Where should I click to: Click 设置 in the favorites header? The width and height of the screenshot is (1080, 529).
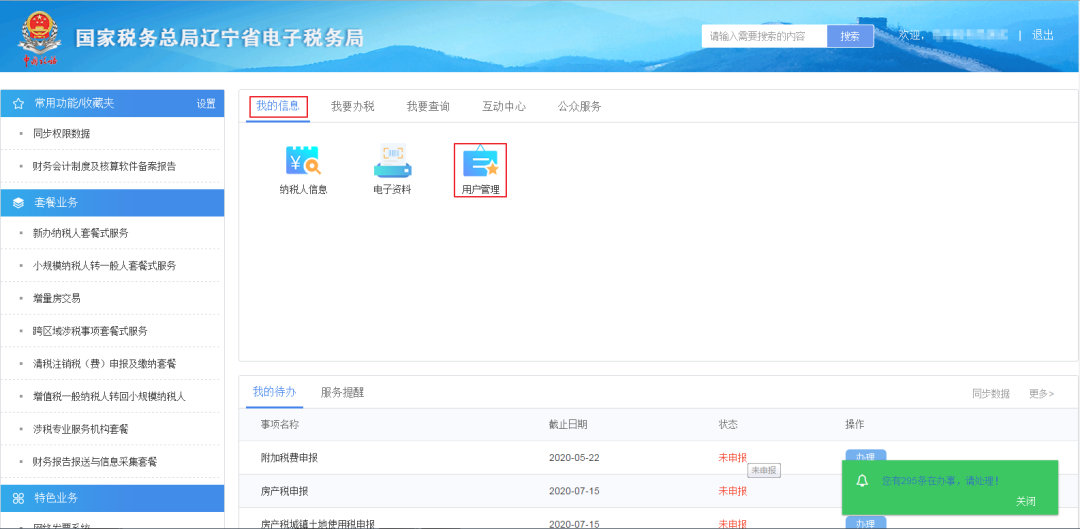coord(206,103)
